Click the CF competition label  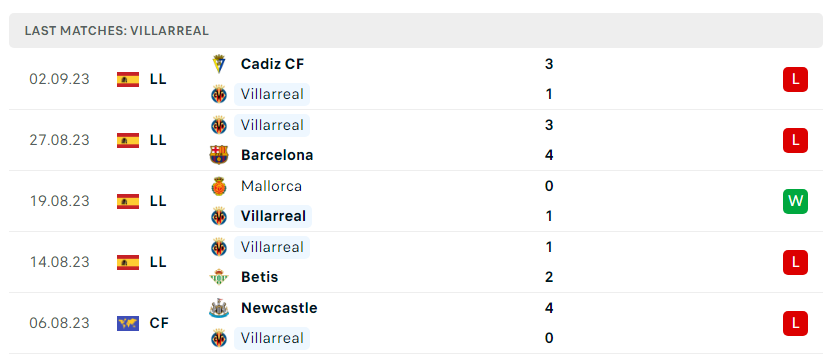159,323
